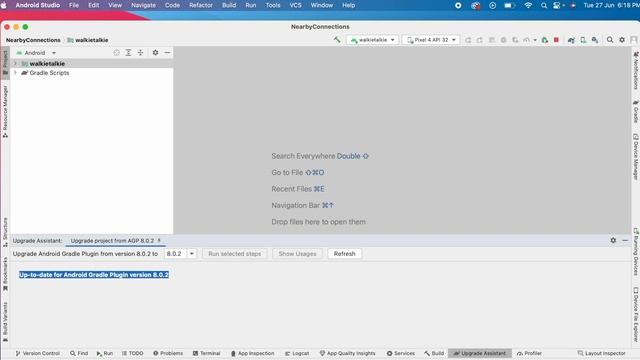Open the TODO tool window
This screenshot has height=360, width=640.
tap(133, 353)
